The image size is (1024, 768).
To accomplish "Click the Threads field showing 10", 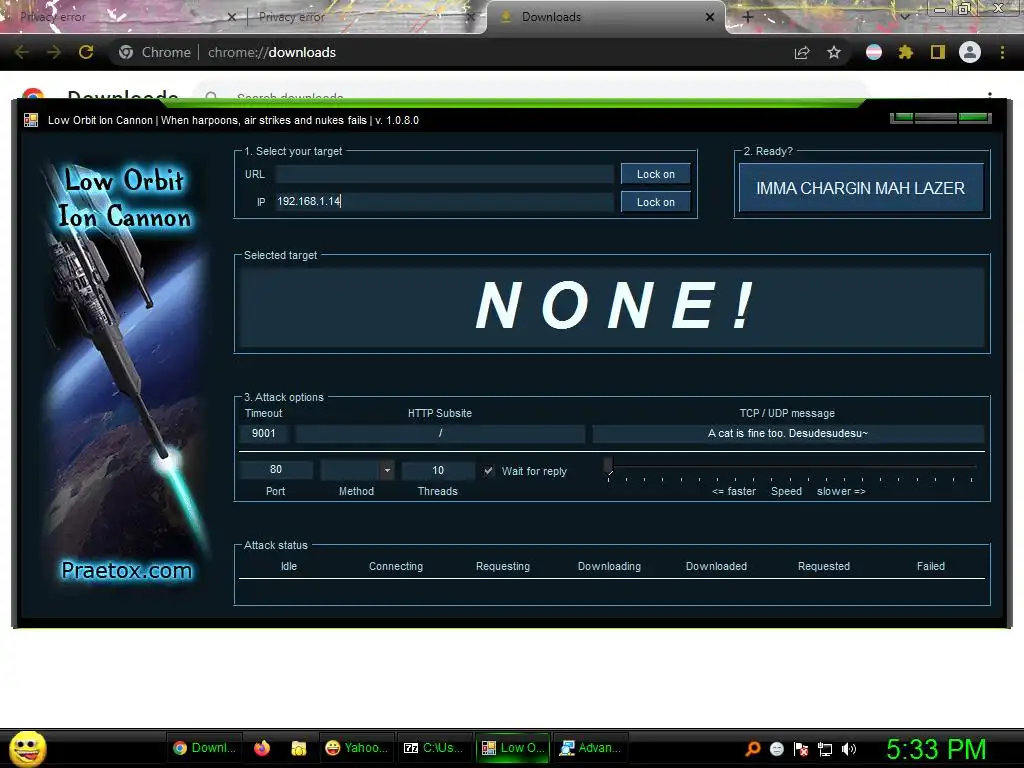I will point(438,470).
